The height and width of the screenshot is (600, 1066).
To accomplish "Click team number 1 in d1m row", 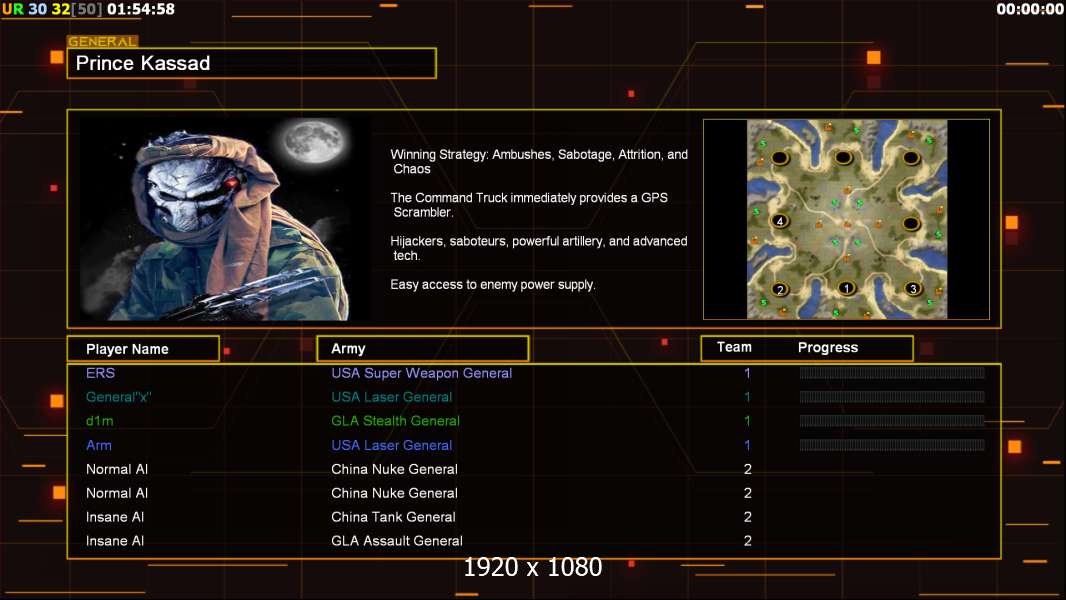I will [747, 421].
